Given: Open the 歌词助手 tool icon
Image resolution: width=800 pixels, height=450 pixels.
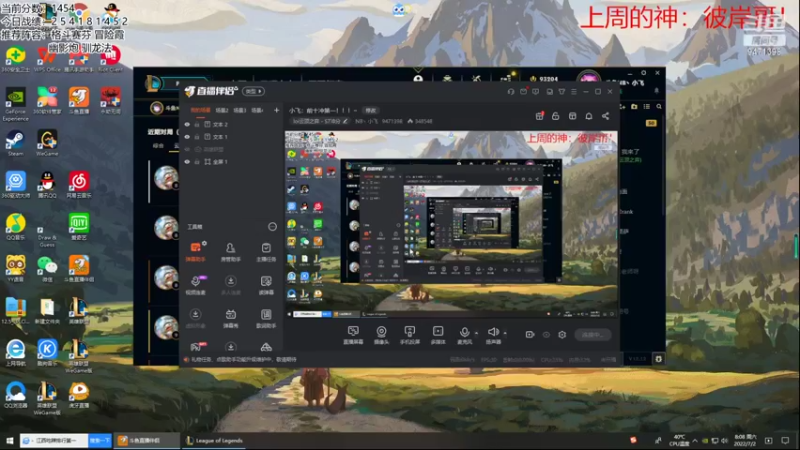Looking at the screenshot, I should click(x=266, y=317).
